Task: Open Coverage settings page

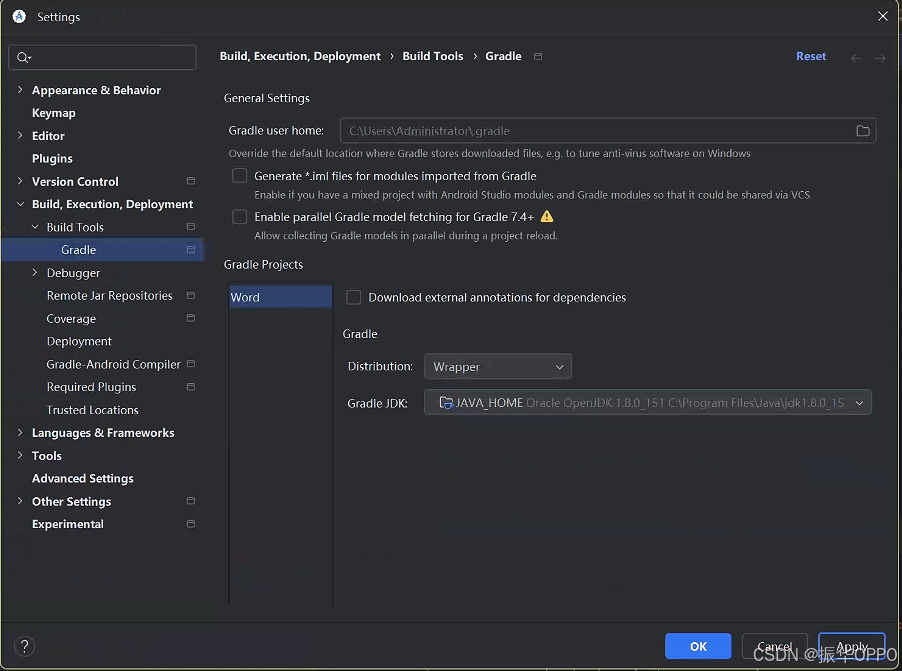Action: pos(71,318)
